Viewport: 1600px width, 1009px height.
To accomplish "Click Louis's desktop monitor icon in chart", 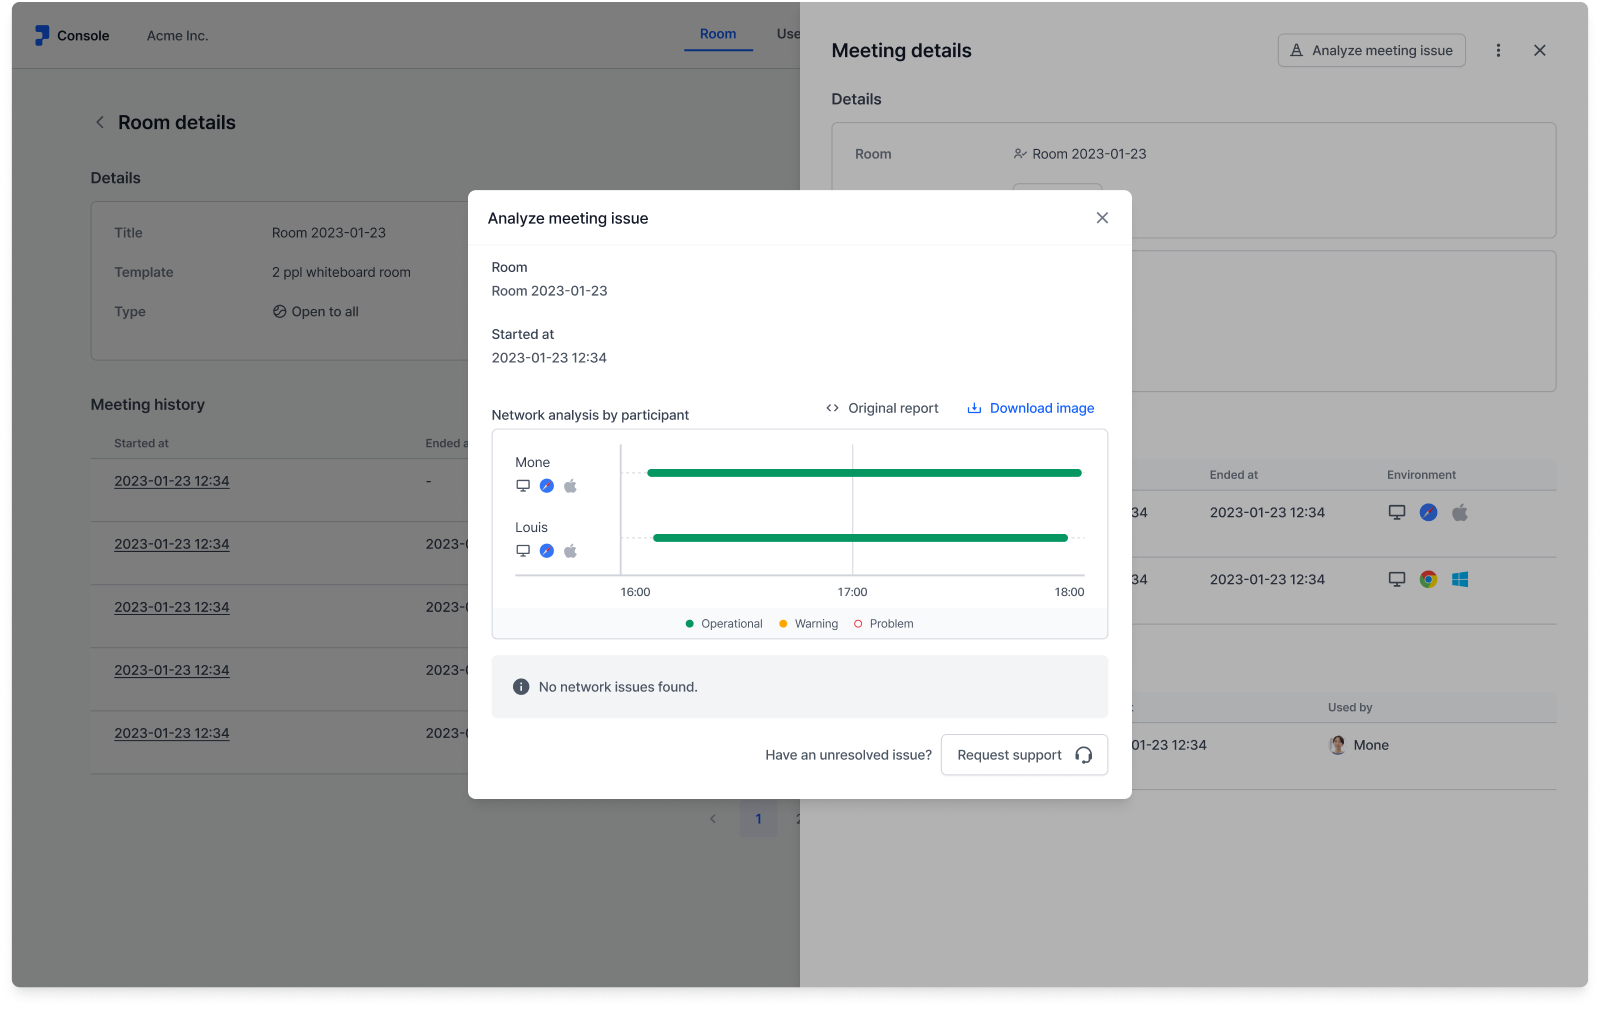I will 523,551.
